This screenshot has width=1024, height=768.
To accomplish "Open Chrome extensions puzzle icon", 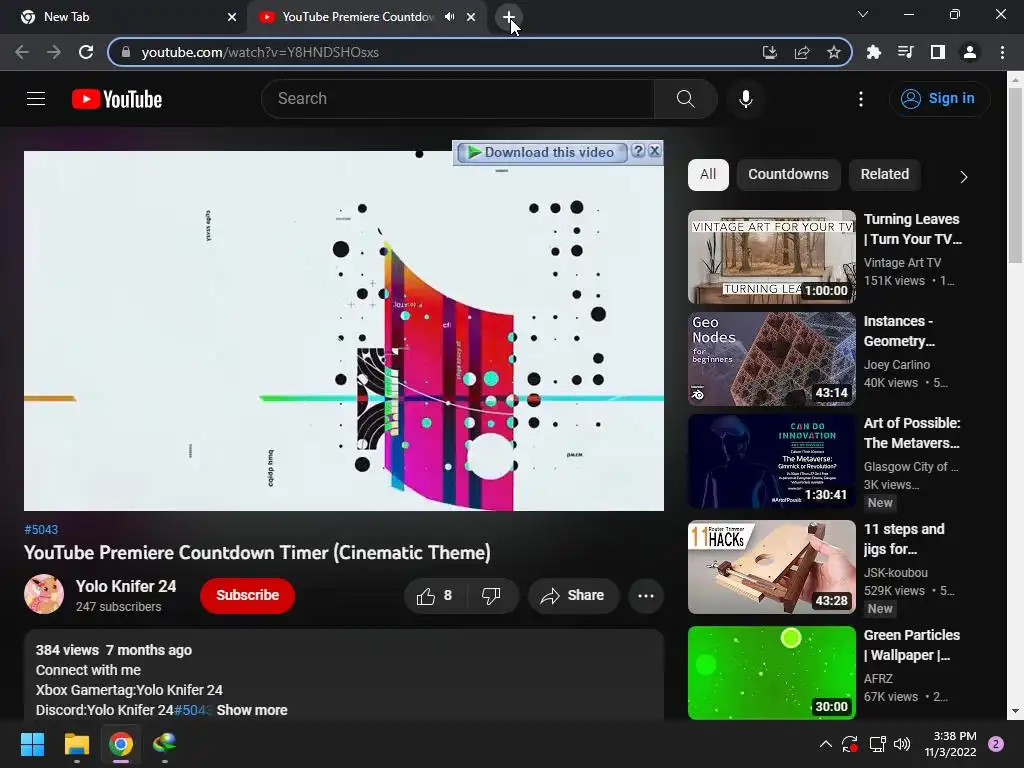I will 874,52.
